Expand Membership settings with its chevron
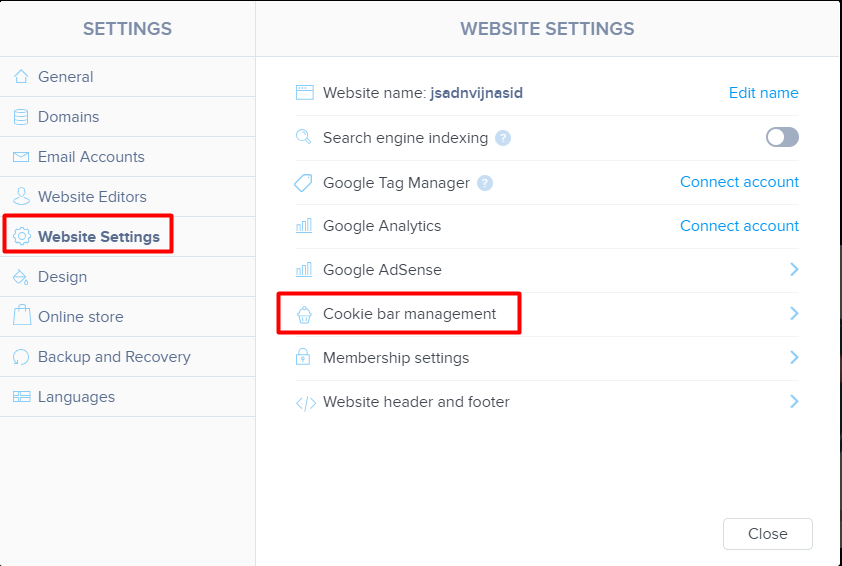 [x=794, y=357]
